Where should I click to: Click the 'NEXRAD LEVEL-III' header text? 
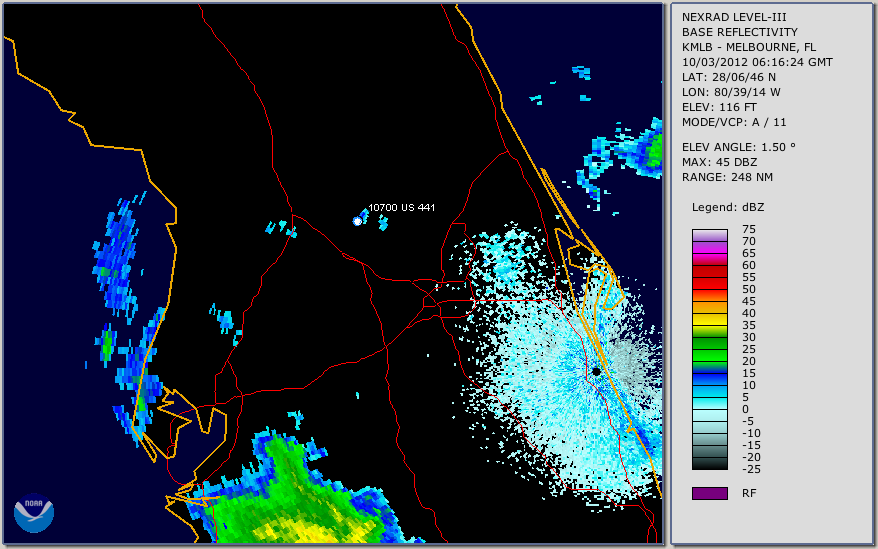(734, 17)
